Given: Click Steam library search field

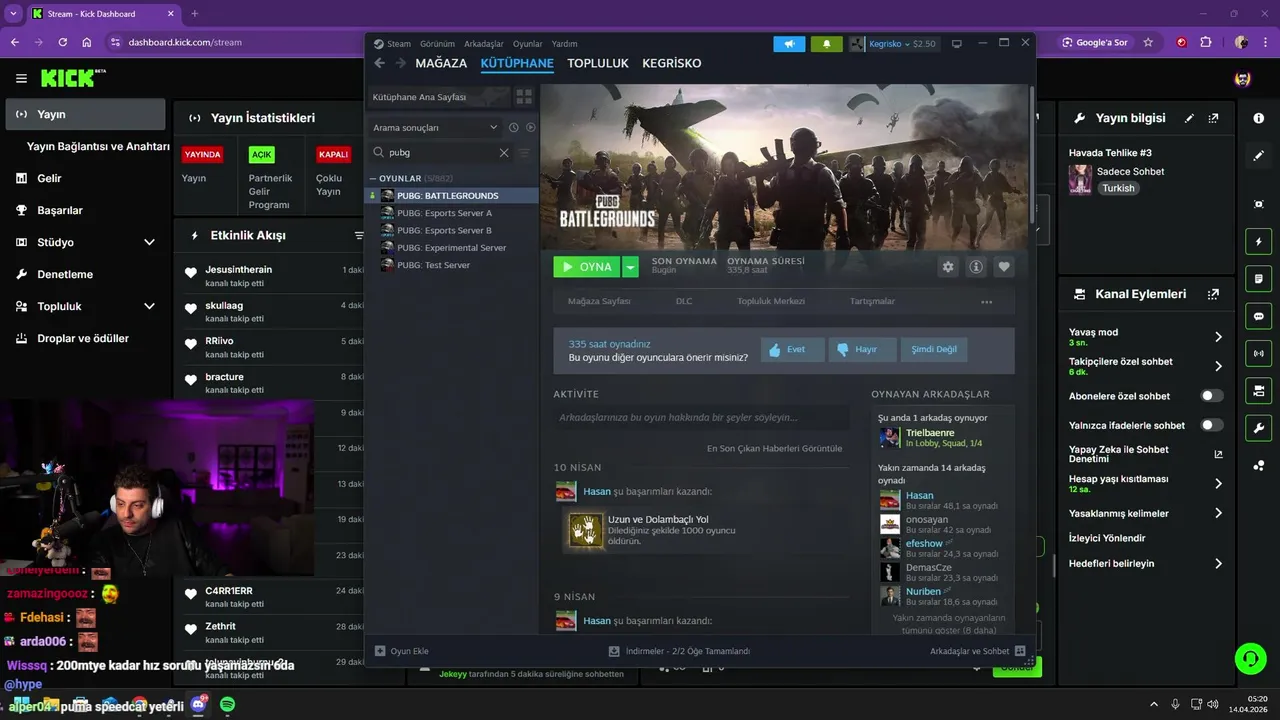Looking at the screenshot, I should pos(440,153).
